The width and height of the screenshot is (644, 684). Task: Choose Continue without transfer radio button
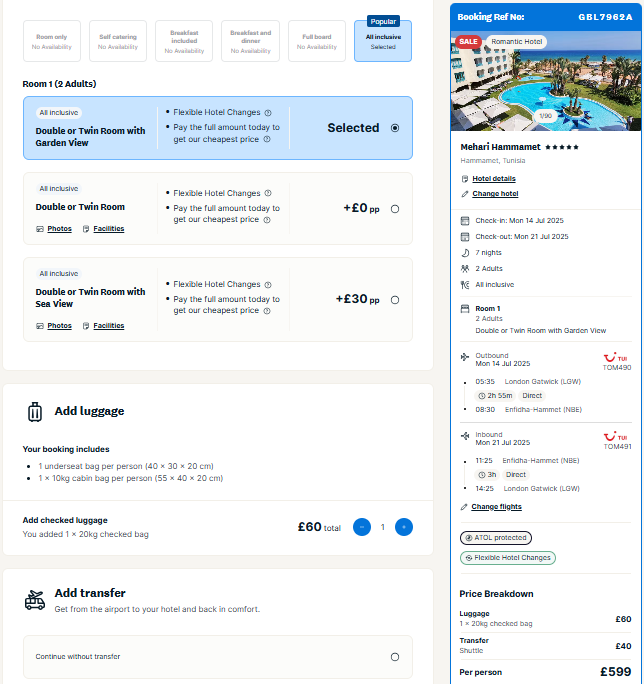[x=395, y=657]
